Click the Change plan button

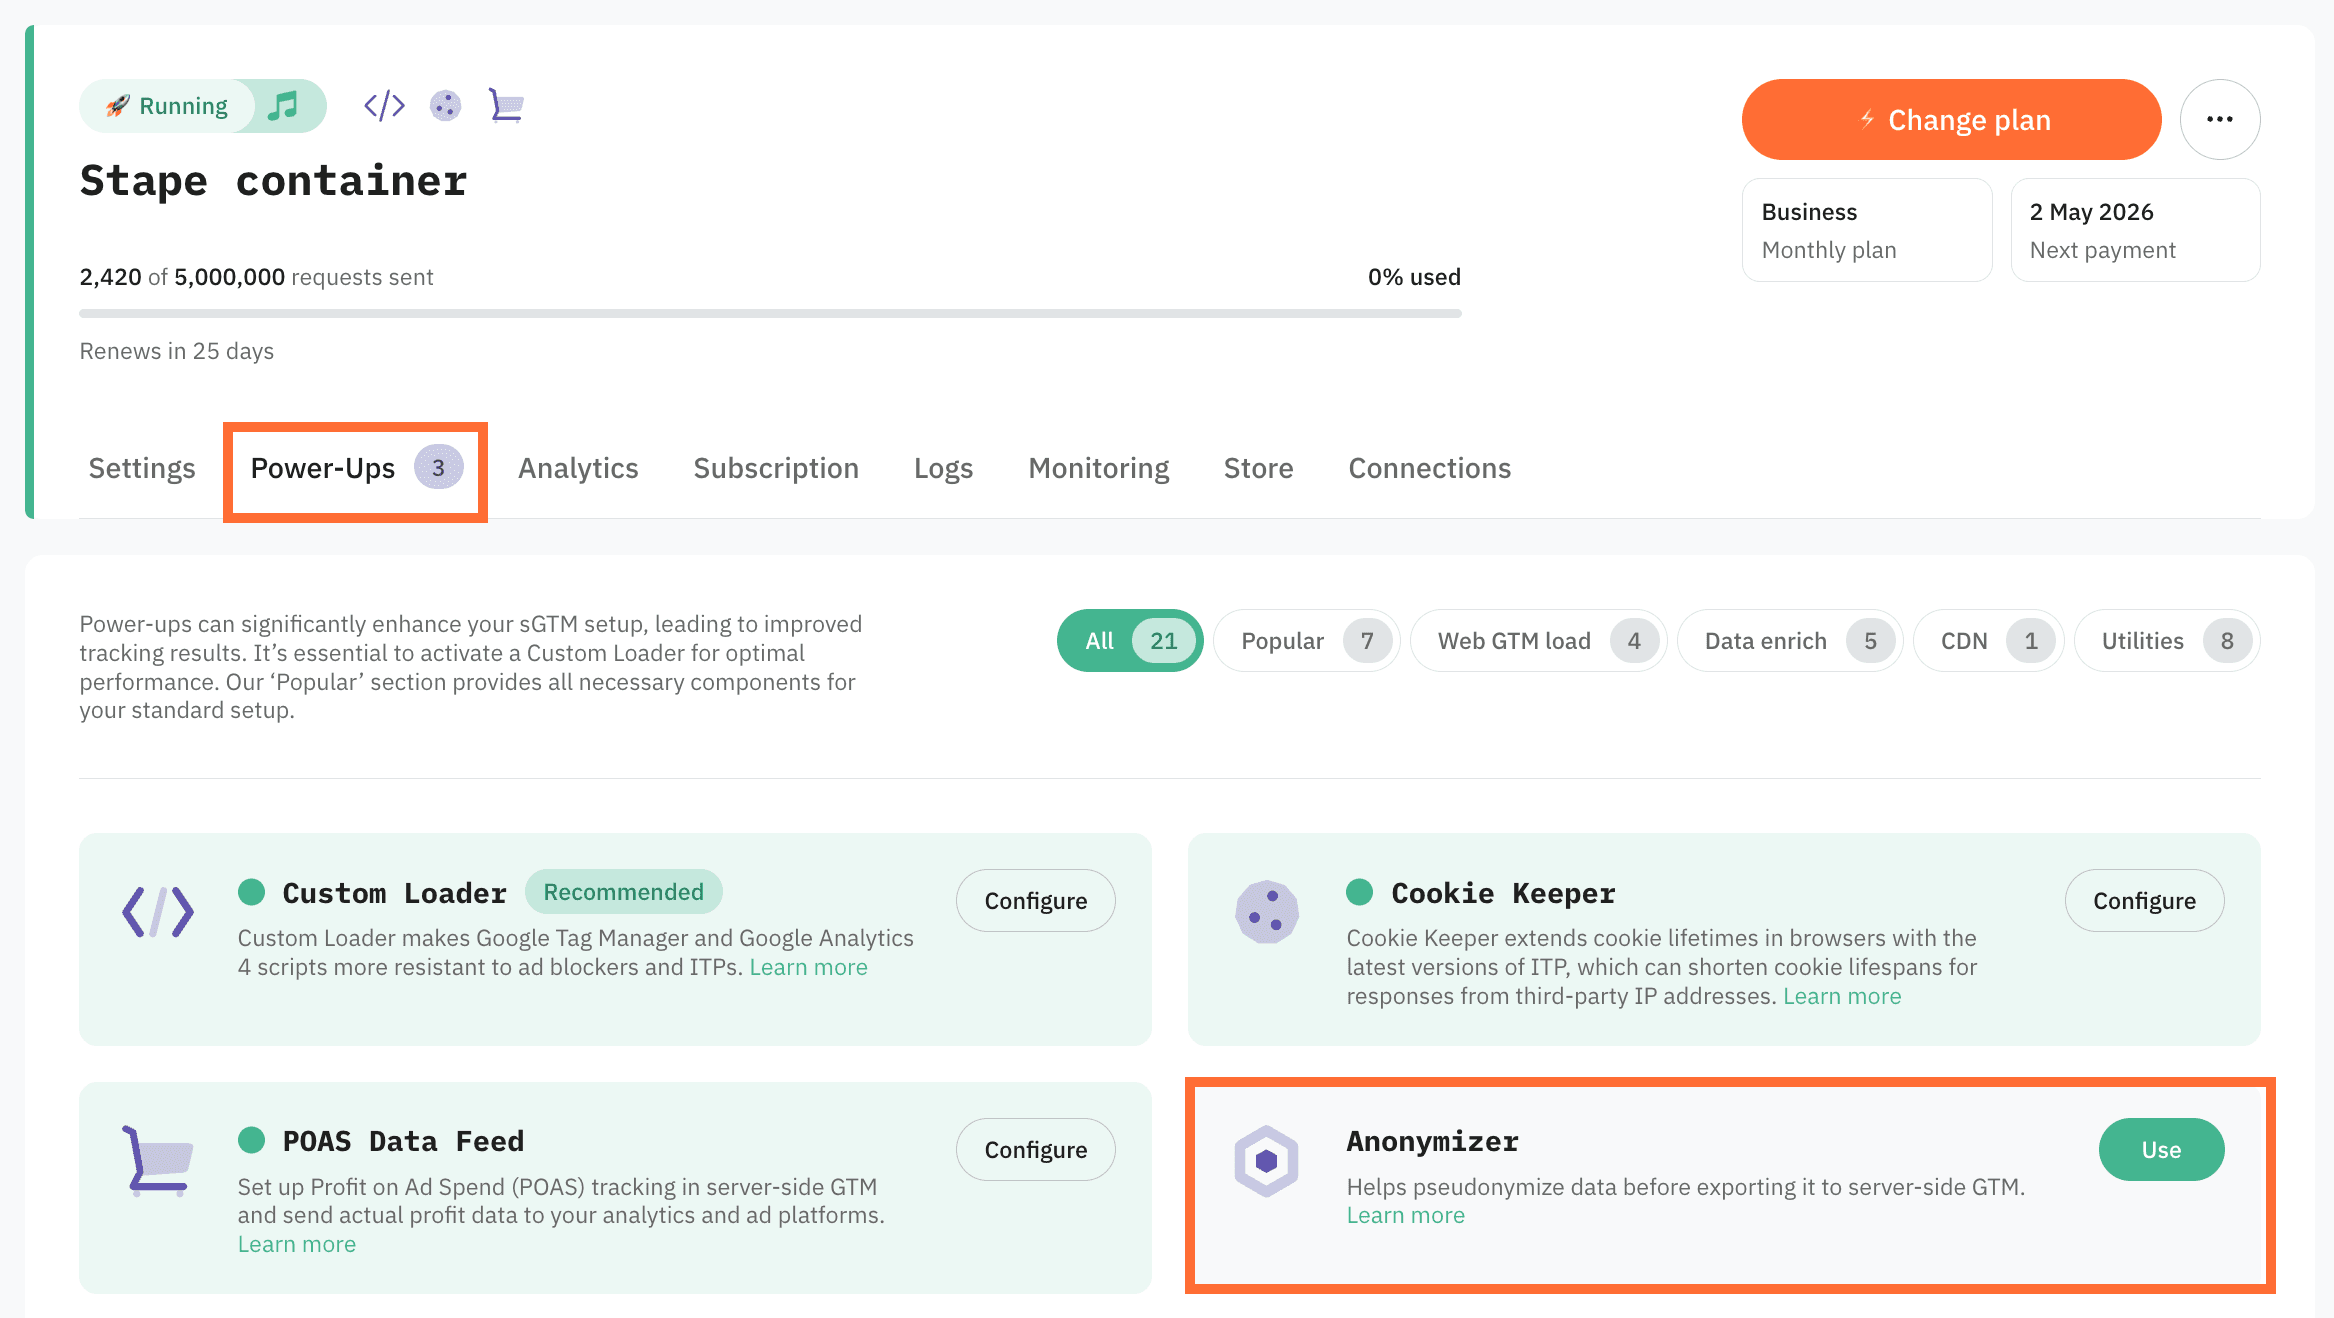(1951, 120)
